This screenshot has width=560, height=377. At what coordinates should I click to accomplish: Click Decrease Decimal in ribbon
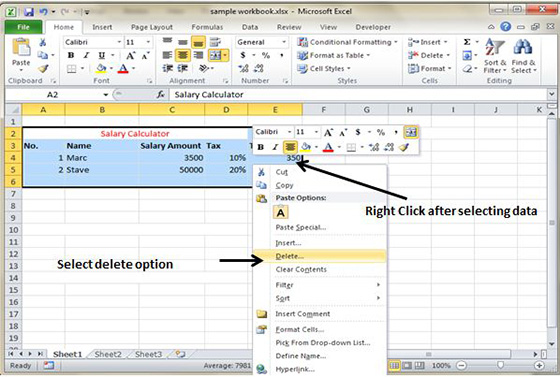pos(259,68)
